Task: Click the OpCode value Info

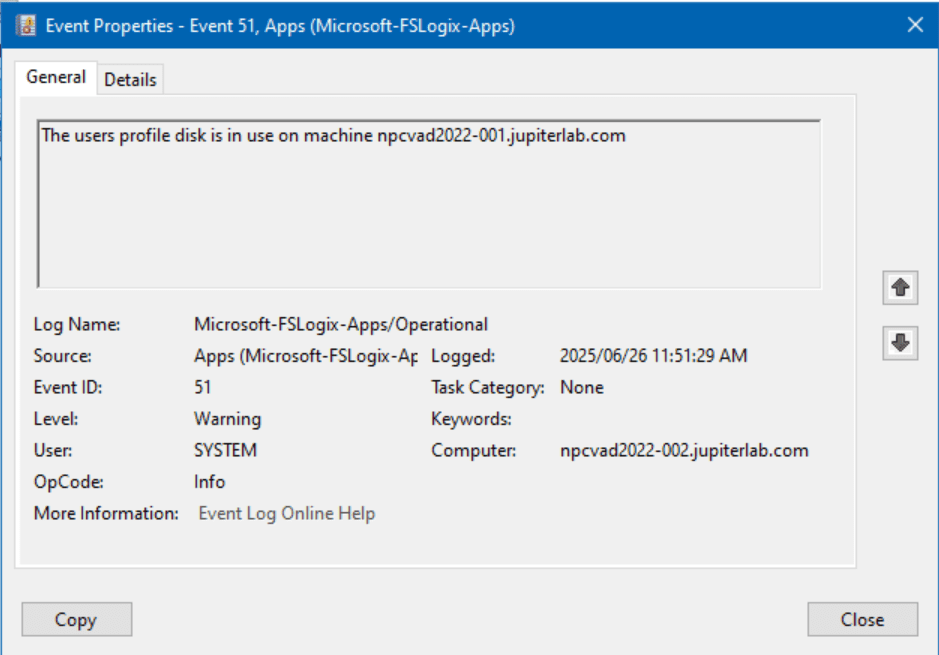Action: 209,482
